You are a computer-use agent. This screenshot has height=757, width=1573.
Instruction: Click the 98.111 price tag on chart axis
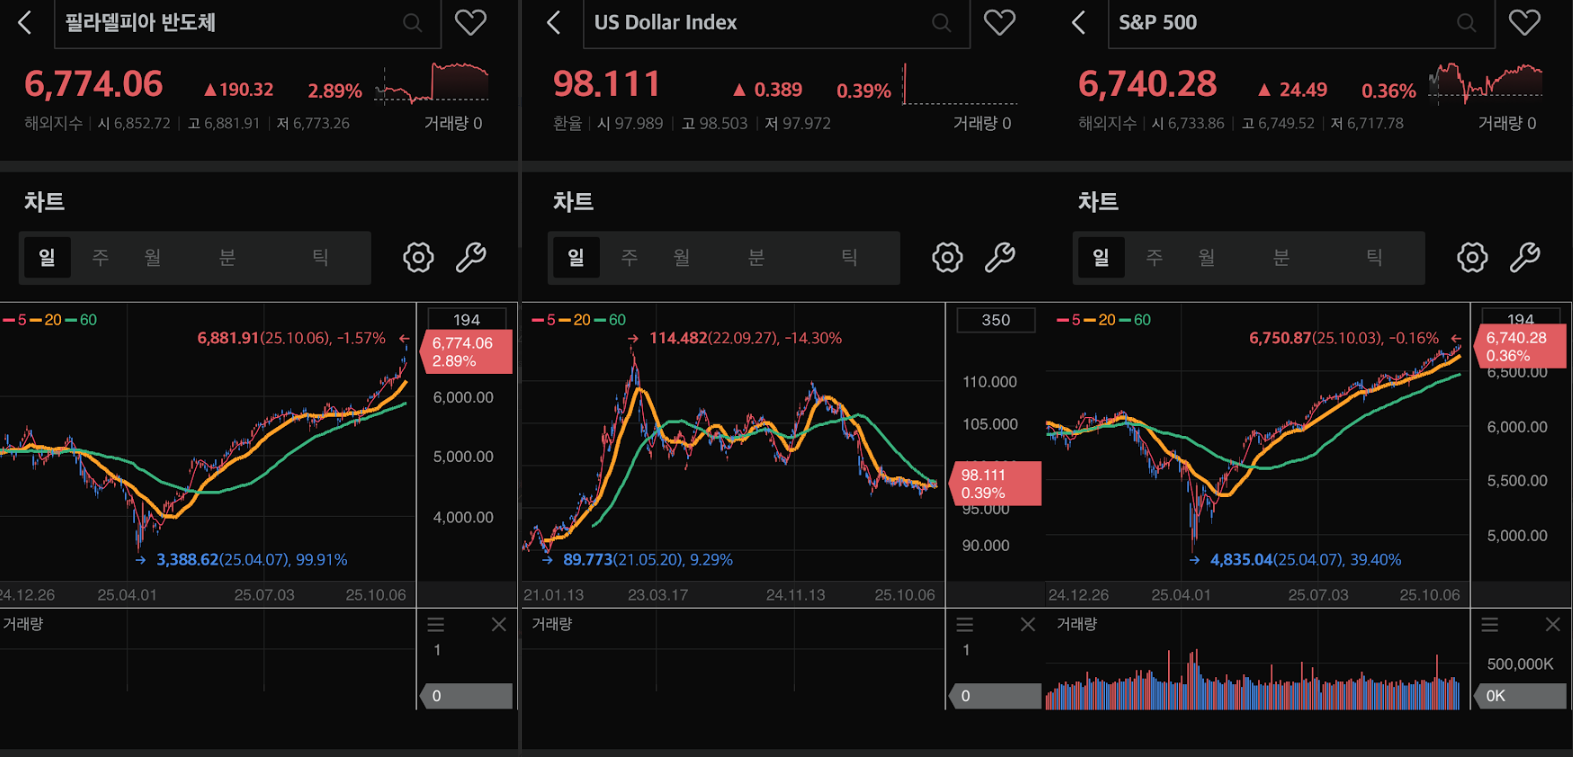[995, 484]
